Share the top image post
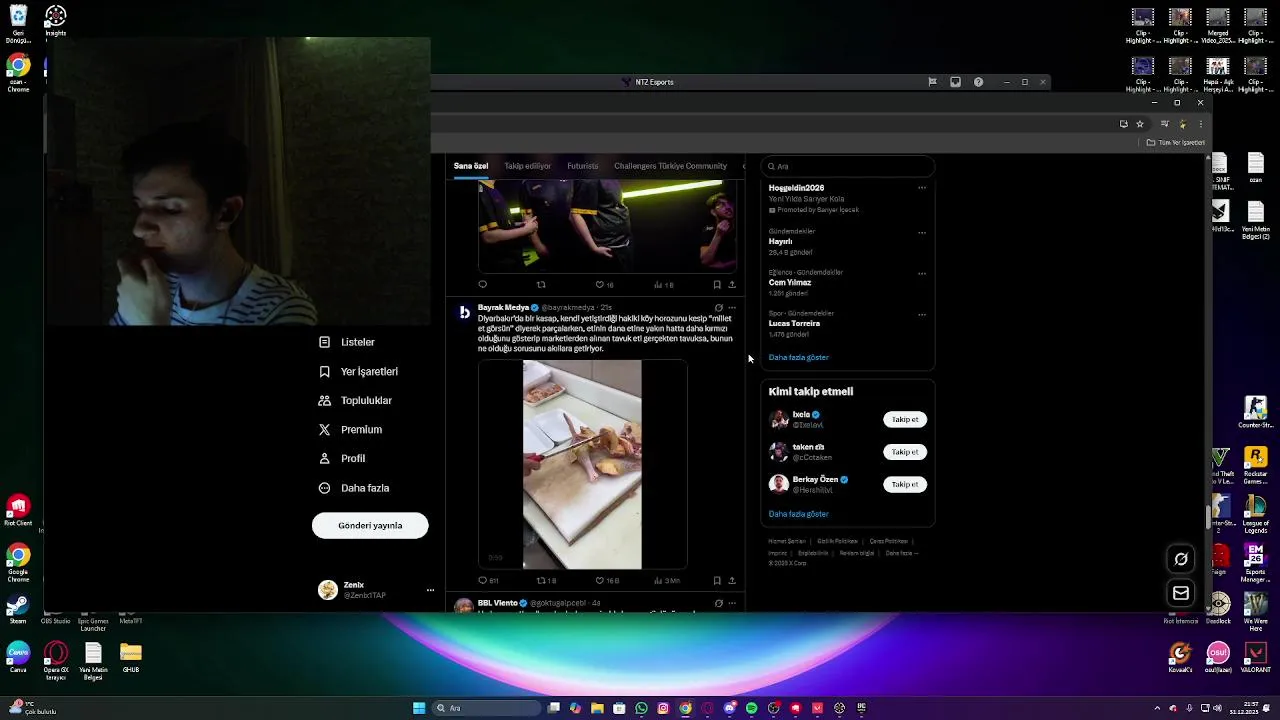The image size is (1280, 720). (732, 284)
